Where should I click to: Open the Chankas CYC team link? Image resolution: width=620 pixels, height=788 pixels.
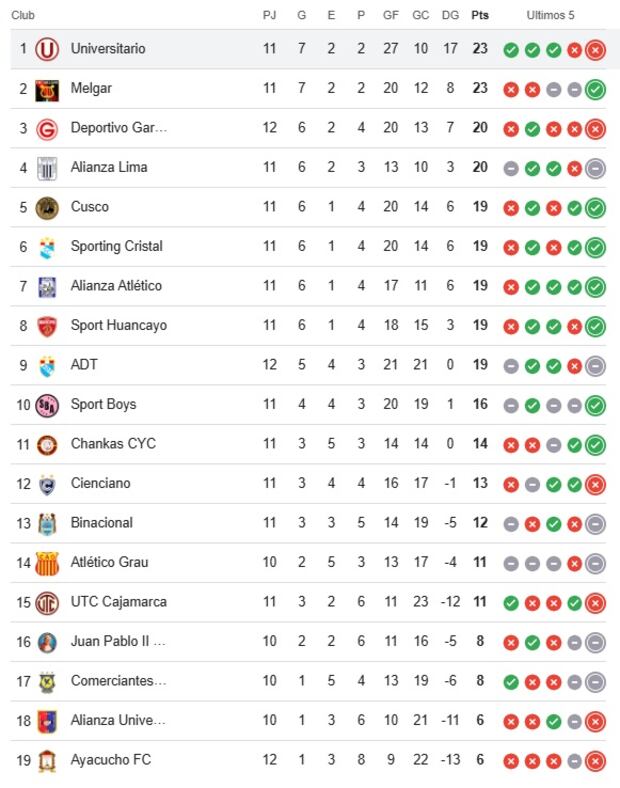(x=113, y=444)
